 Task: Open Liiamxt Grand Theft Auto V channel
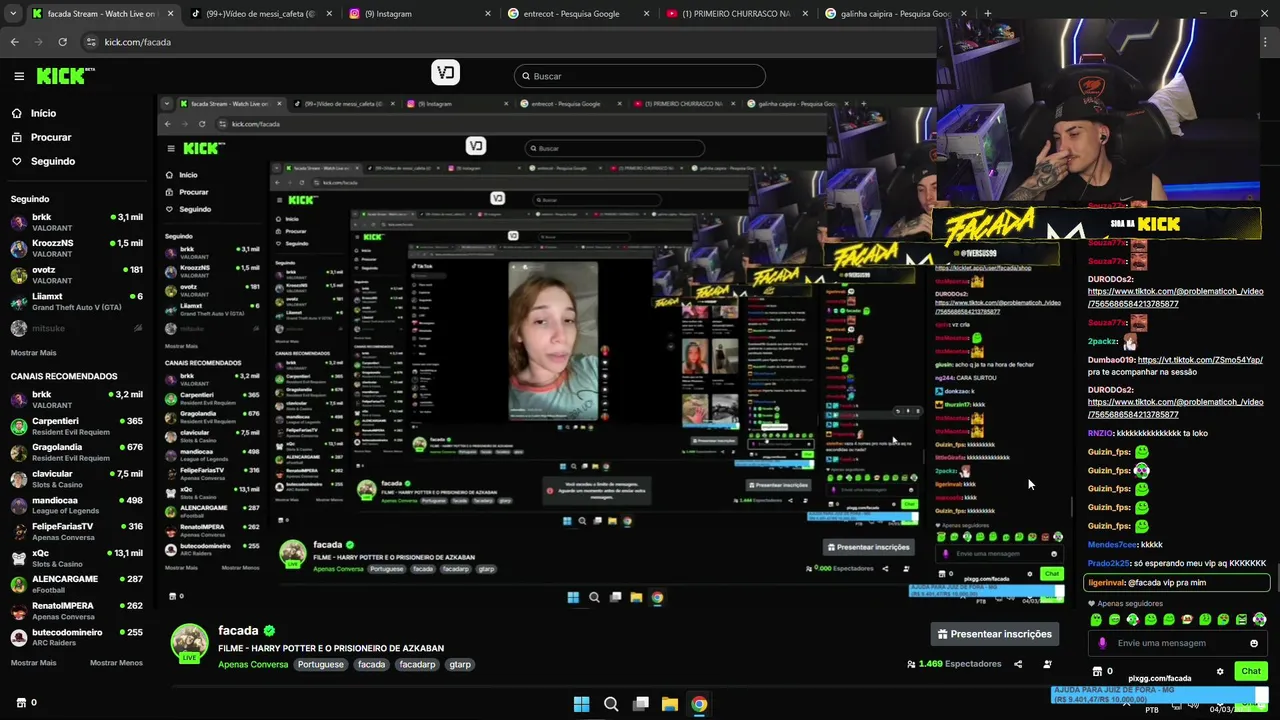77,302
